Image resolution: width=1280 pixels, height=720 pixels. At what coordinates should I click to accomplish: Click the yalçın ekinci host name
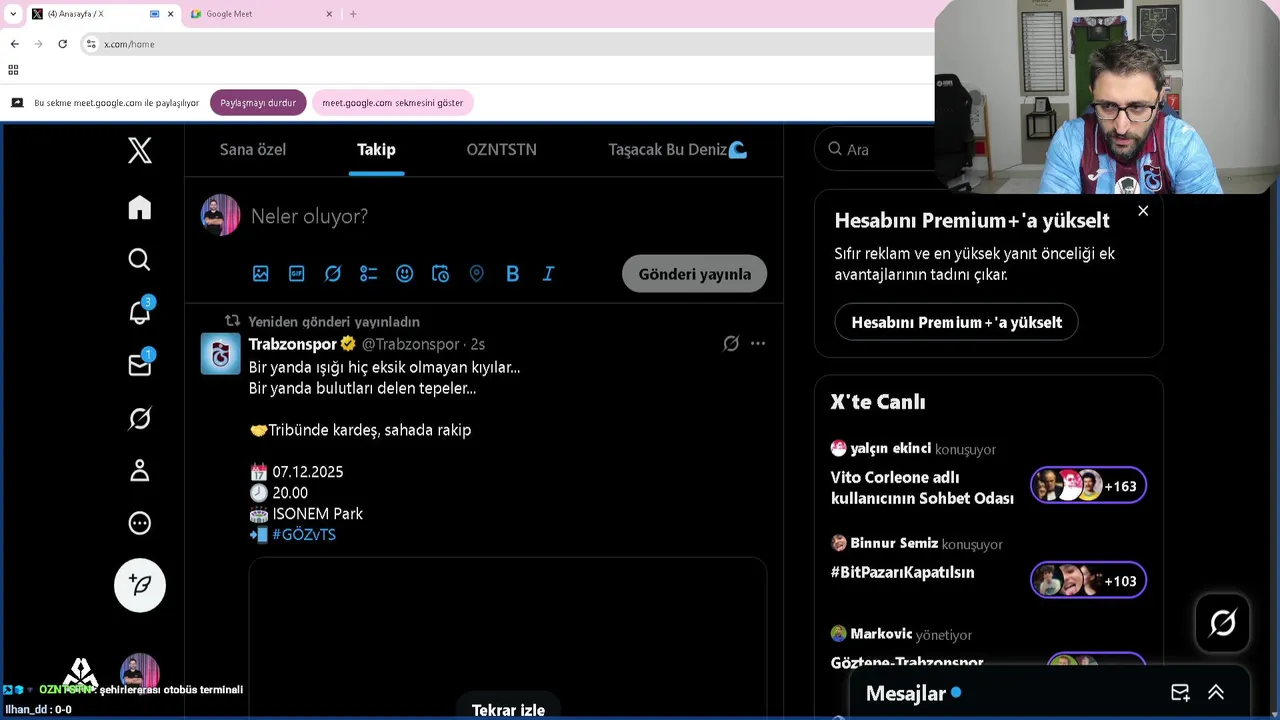tap(890, 449)
